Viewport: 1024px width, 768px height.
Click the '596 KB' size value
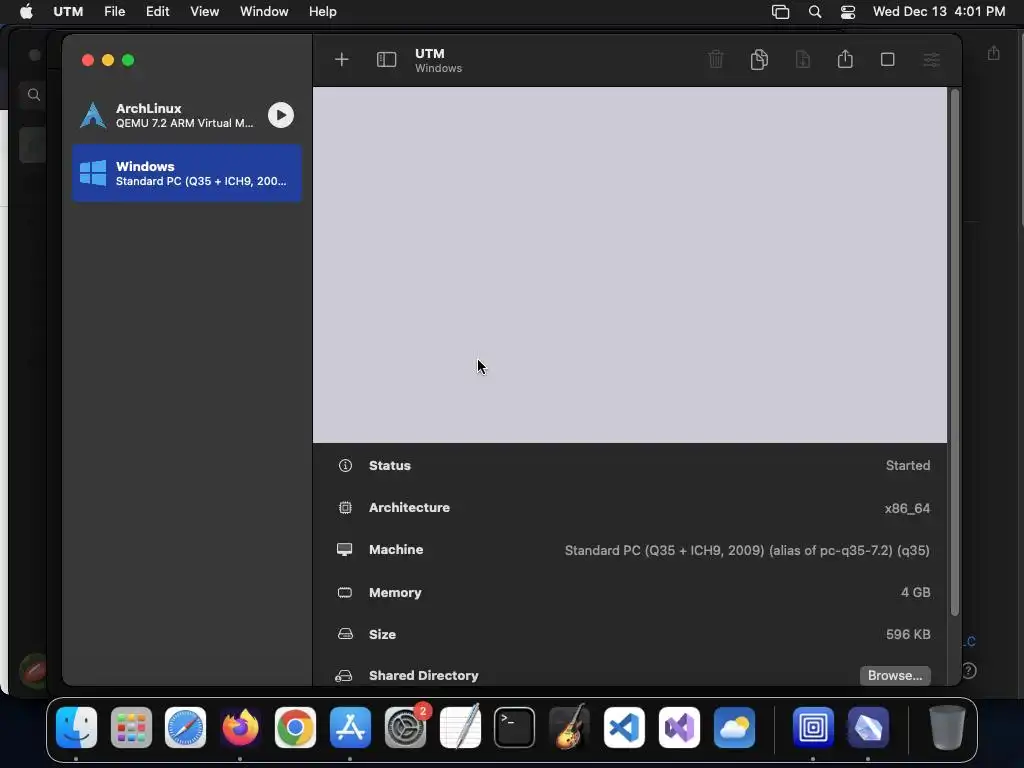(x=908, y=634)
